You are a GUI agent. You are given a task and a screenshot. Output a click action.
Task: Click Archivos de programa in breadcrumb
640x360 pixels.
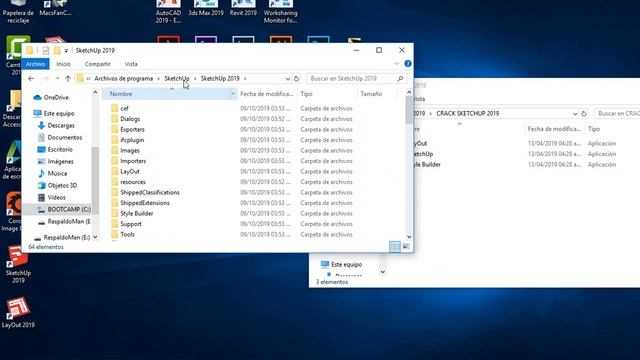pyautogui.click(x=124, y=78)
